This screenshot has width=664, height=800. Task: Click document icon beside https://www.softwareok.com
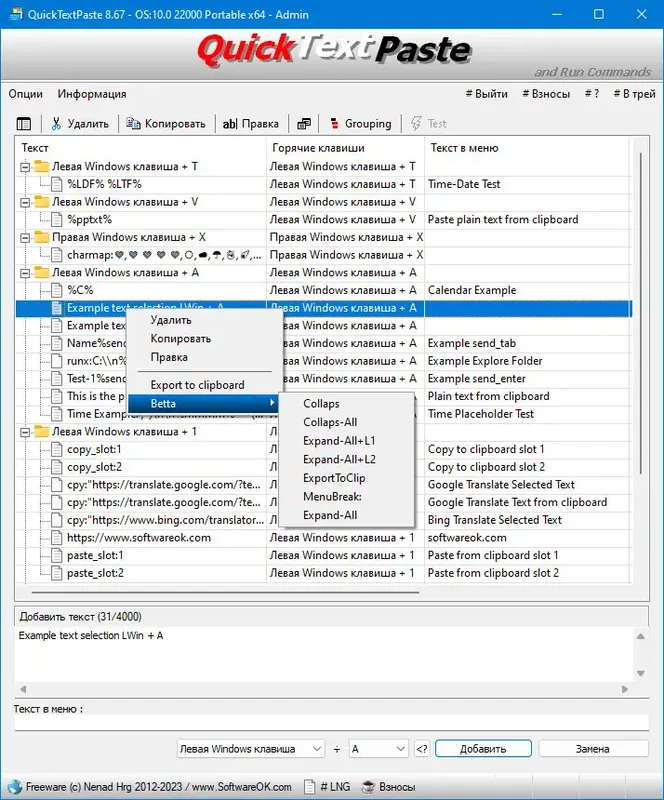click(x=57, y=538)
